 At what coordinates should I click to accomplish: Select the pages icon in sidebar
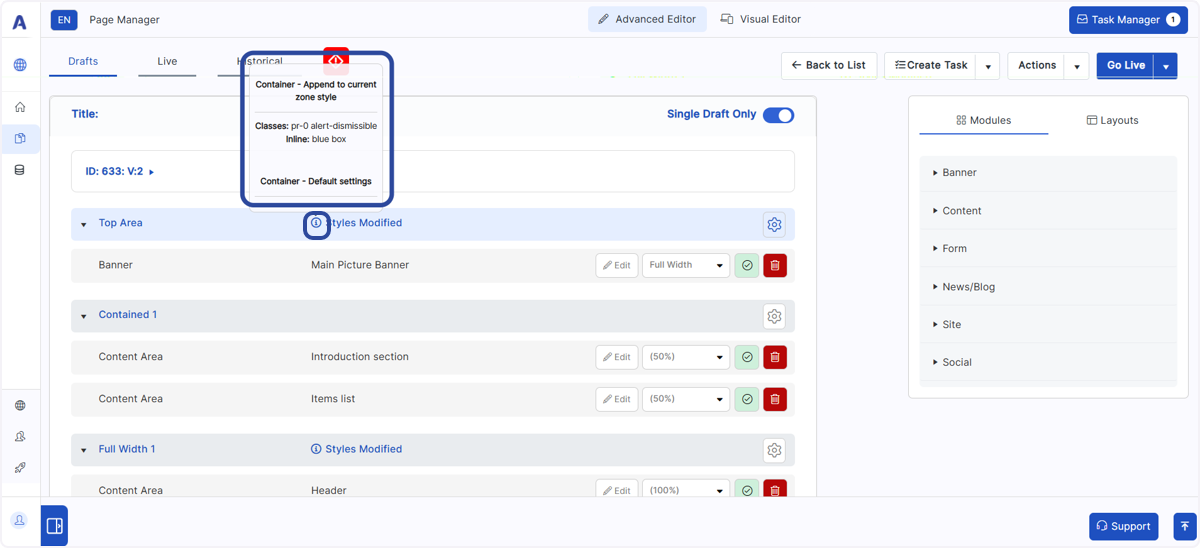[x=20, y=138]
